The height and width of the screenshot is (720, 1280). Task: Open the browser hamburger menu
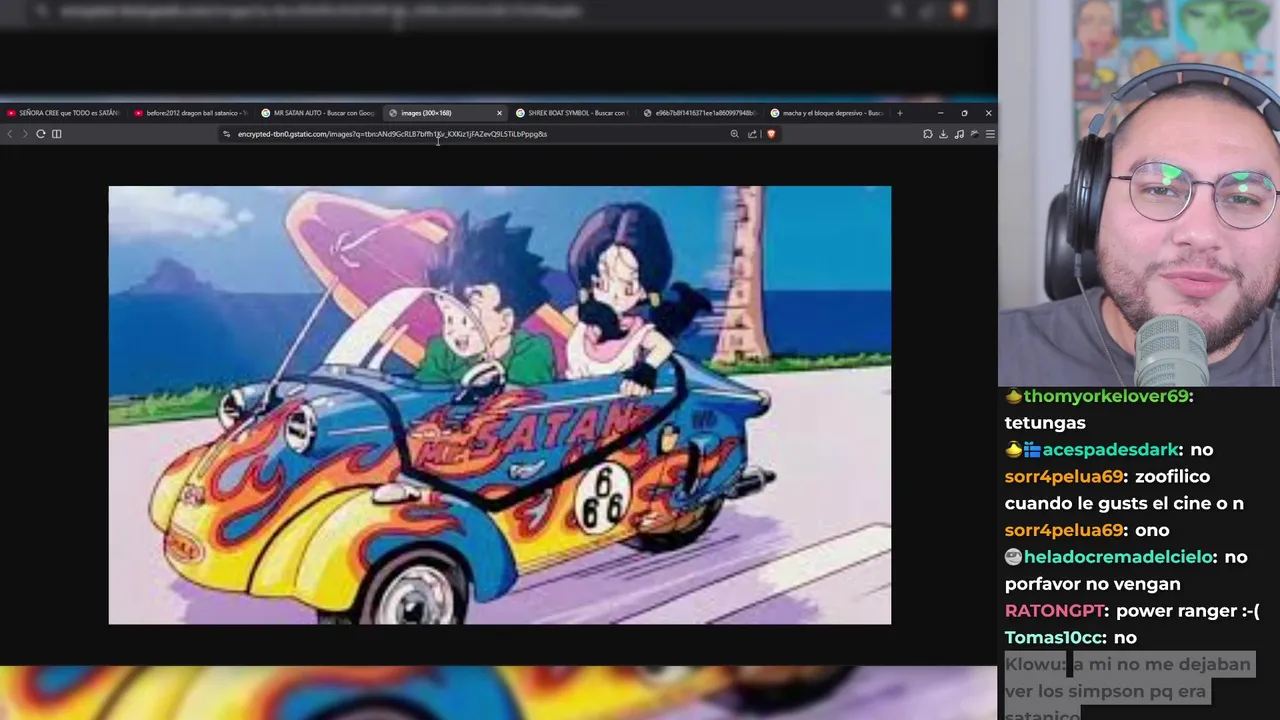[990, 134]
